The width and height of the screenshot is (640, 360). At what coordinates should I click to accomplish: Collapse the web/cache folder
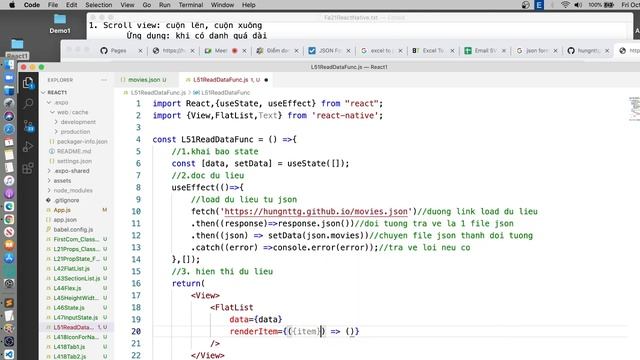coord(52,112)
